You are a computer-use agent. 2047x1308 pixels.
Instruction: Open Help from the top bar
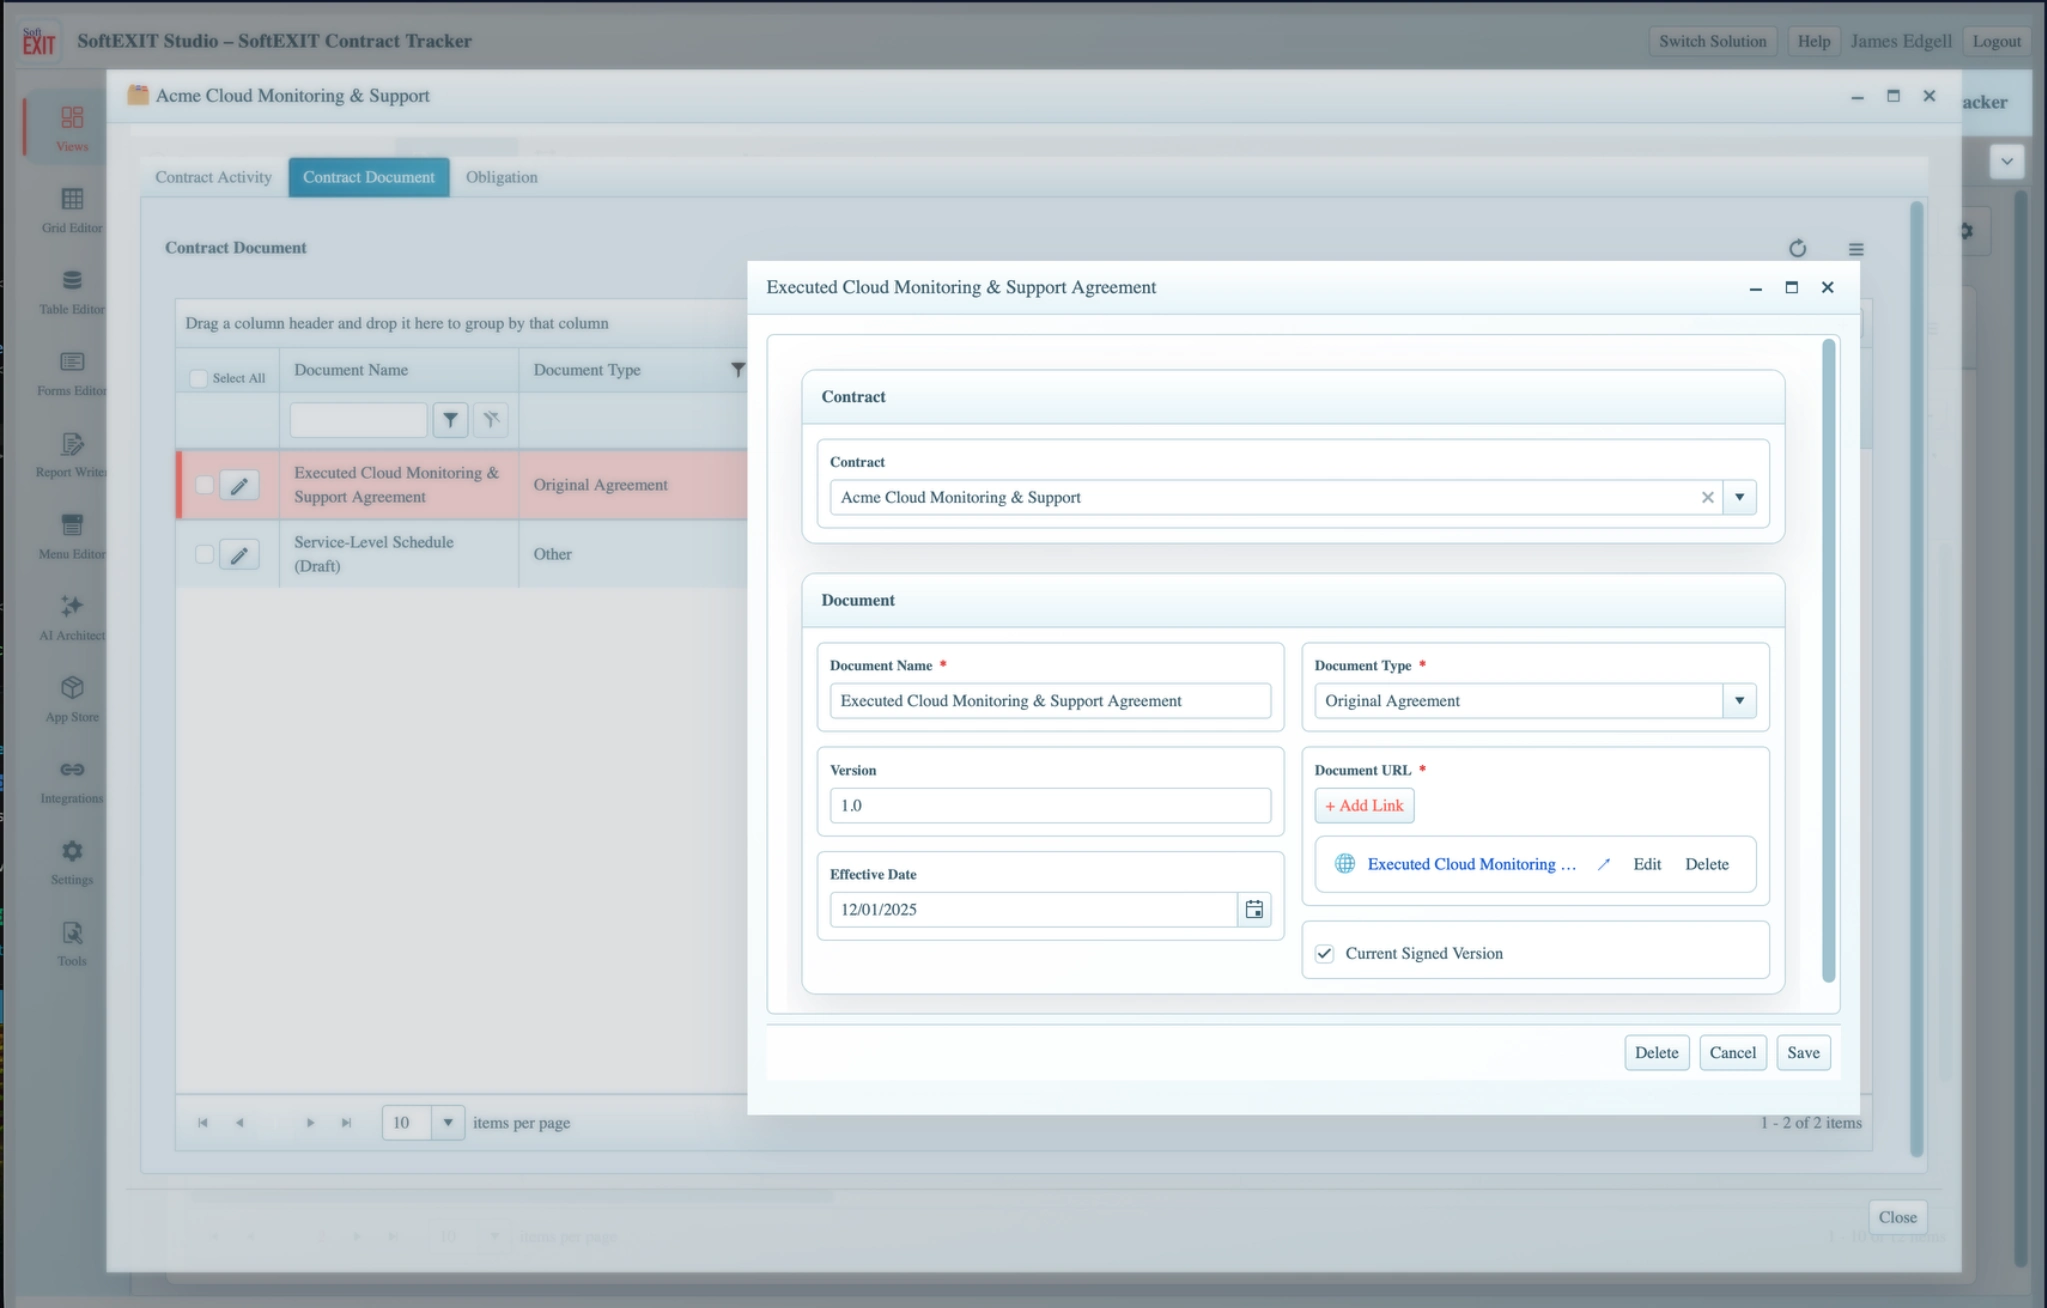coord(1813,41)
